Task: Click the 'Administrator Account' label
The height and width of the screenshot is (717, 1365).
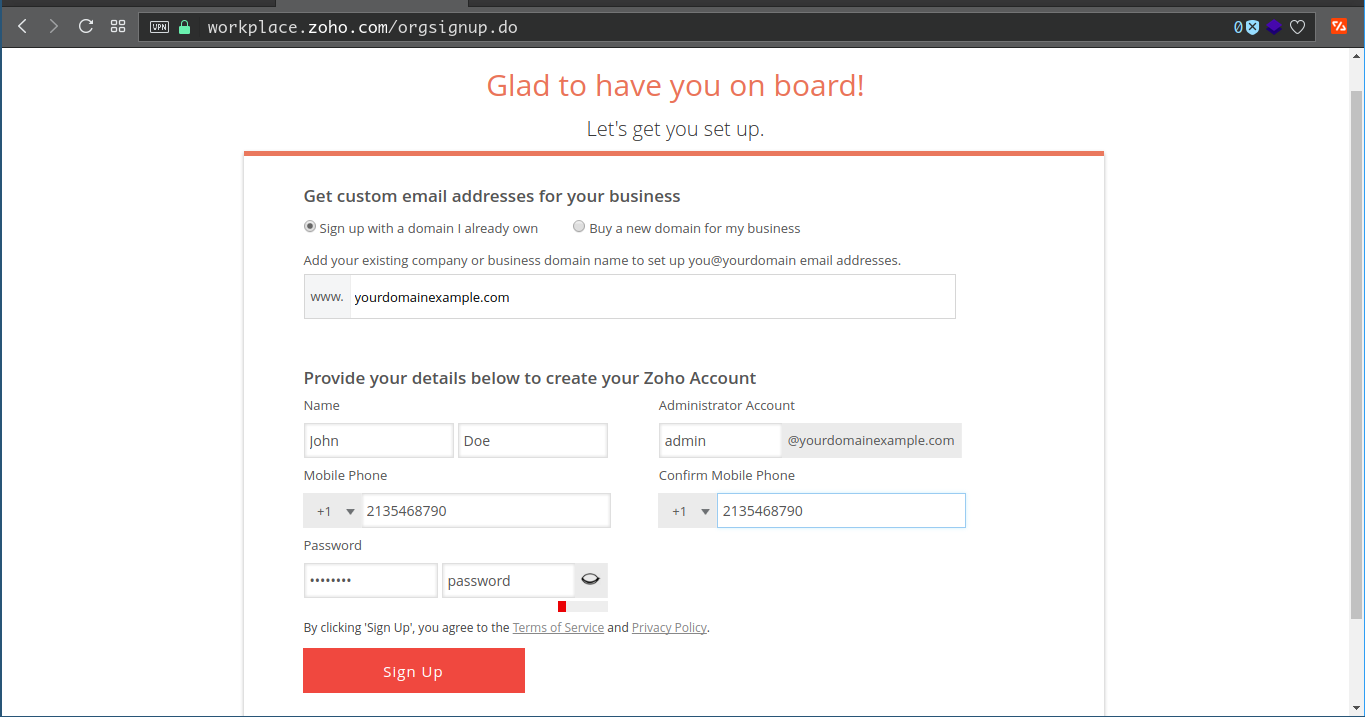Action: pyautogui.click(x=727, y=405)
